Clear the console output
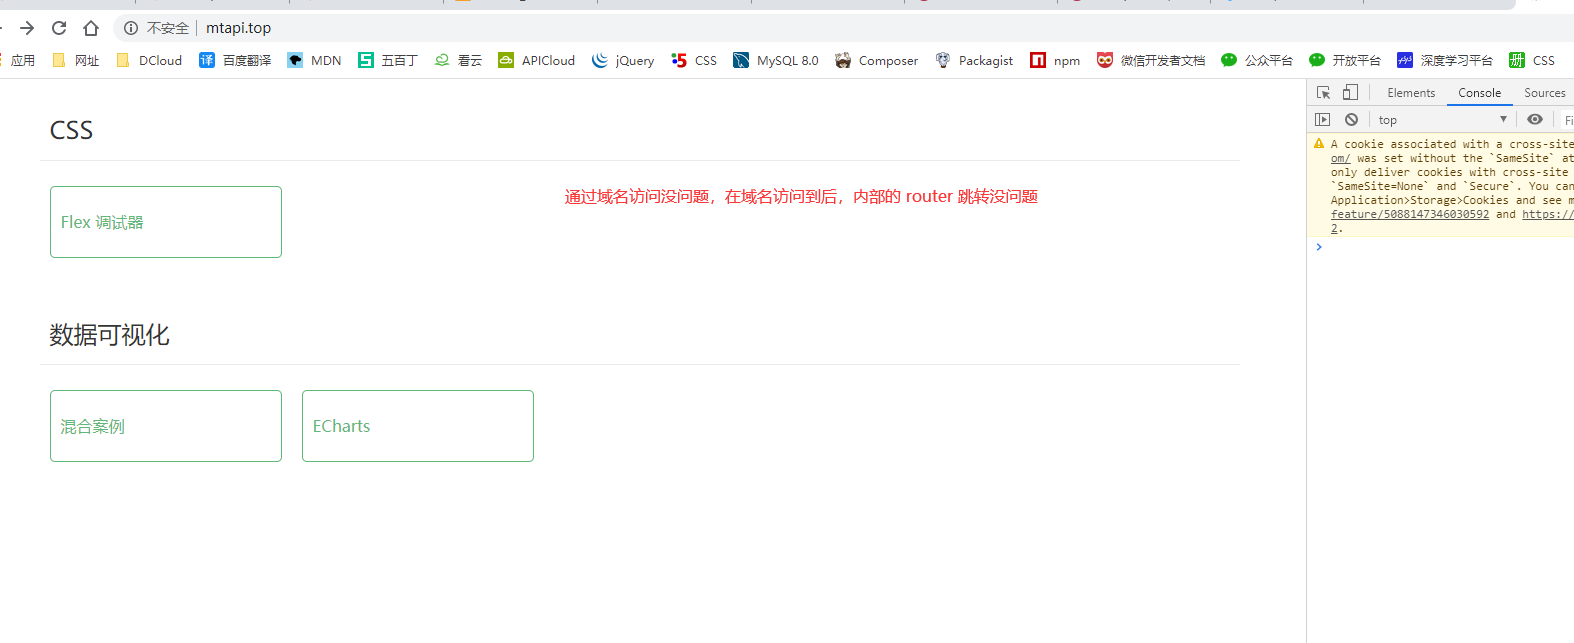 pyautogui.click(x=1351, y=119)
